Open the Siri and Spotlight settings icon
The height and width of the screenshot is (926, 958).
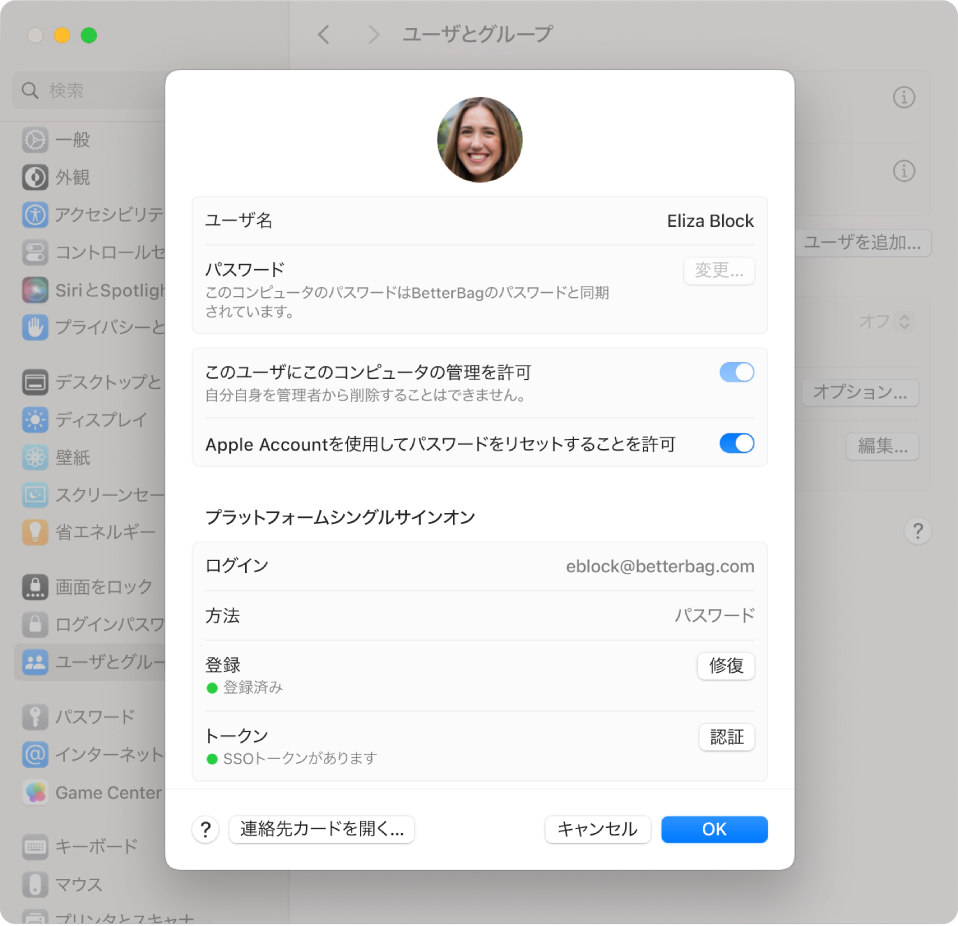33,290
